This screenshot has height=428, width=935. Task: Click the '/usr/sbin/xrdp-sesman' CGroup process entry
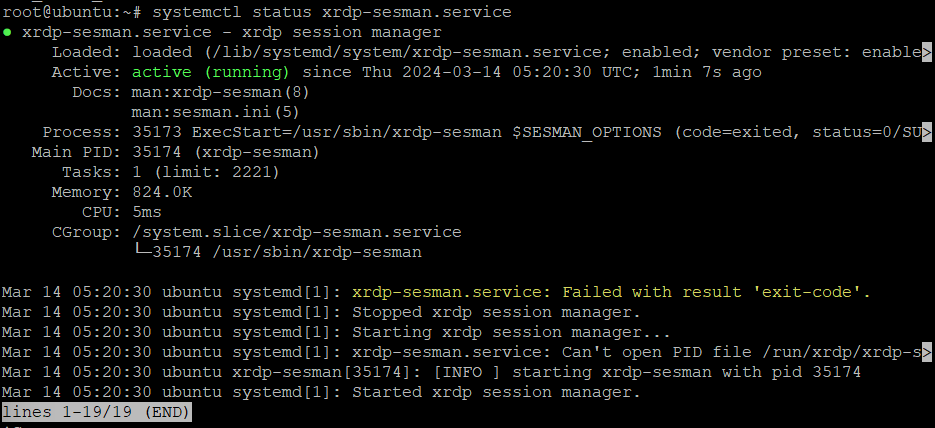(317, 252)
